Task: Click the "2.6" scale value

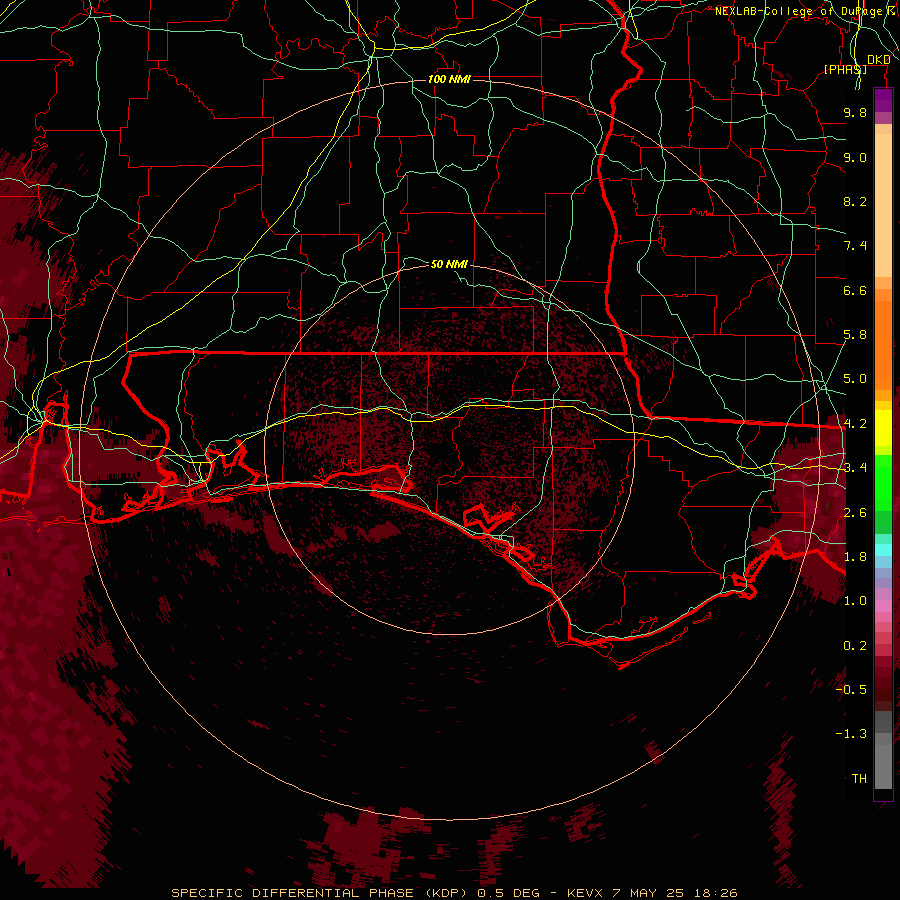Action: tap(855, 513)
